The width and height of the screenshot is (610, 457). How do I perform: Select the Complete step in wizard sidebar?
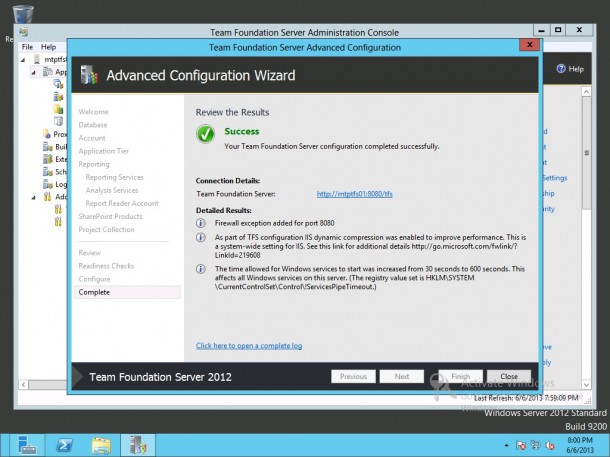127,292
